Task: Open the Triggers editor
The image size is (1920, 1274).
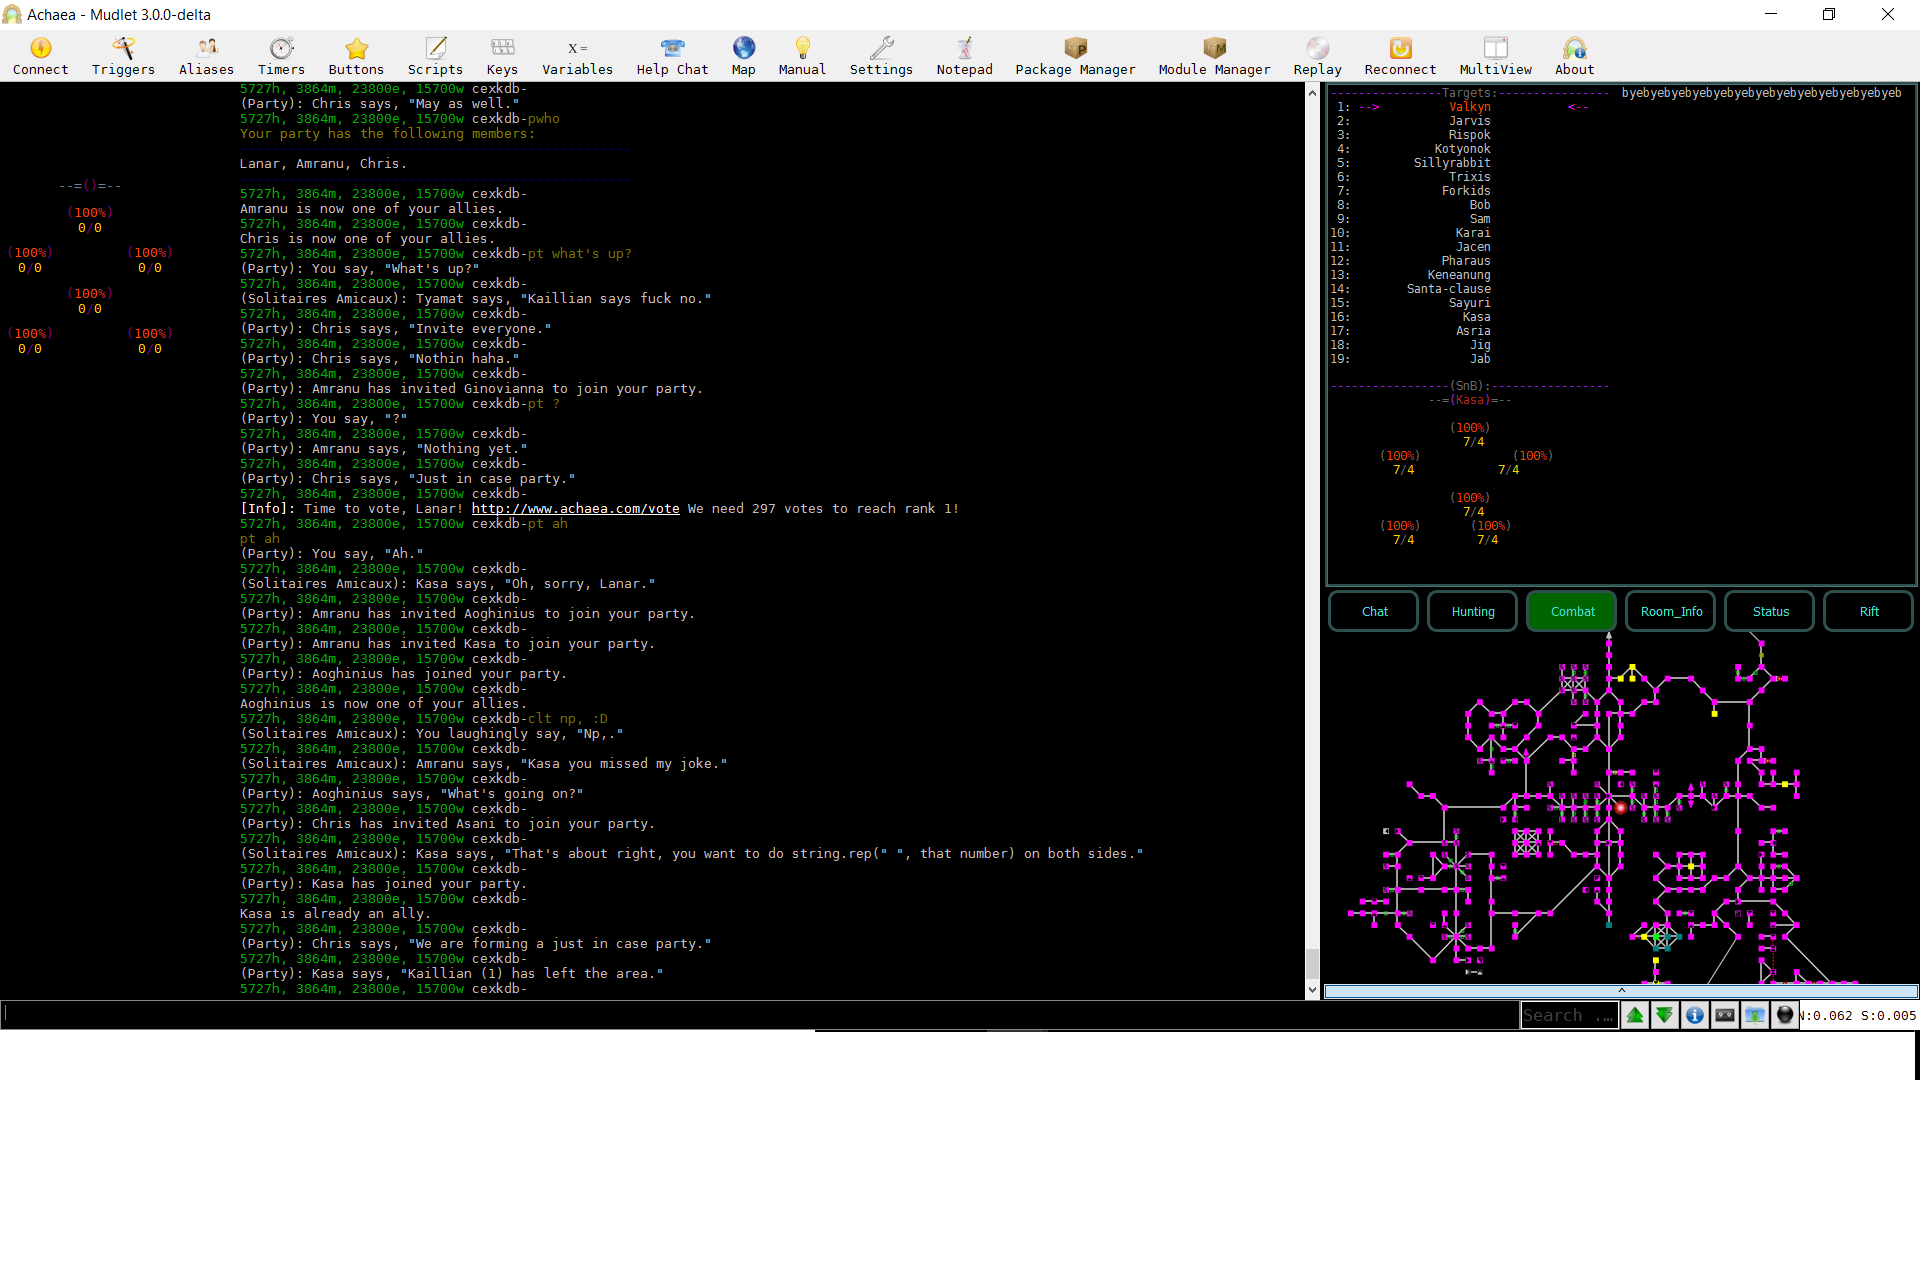Action: (x=123, y=56)
